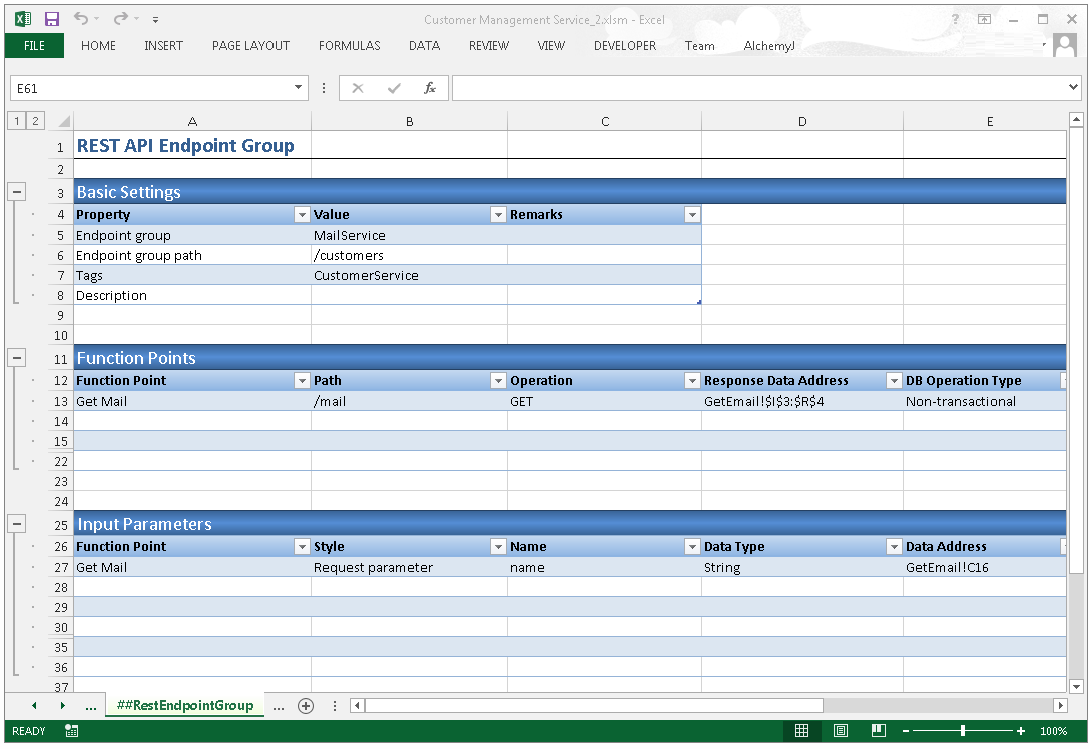Switch to Page Break Preview icon

(x=879, y=731)
